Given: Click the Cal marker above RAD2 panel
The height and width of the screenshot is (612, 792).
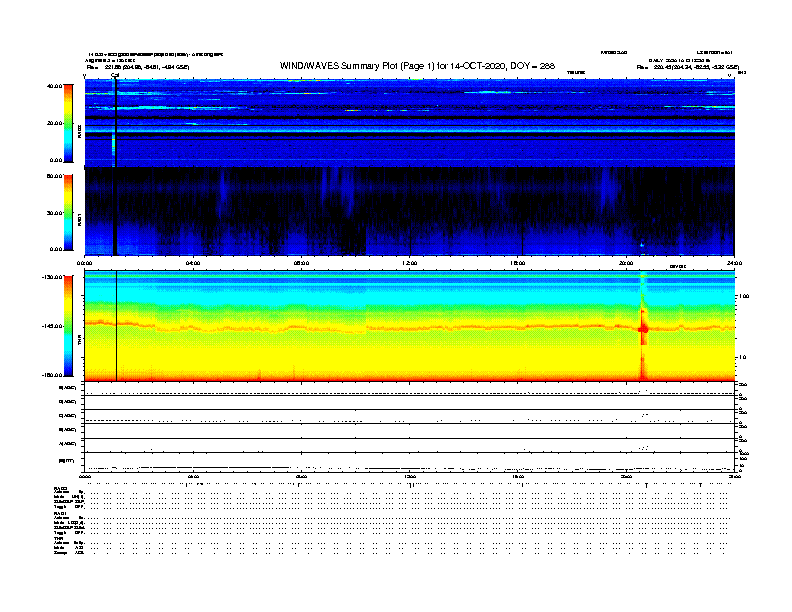Looking at the screenshot, I should tap(115, 76).
